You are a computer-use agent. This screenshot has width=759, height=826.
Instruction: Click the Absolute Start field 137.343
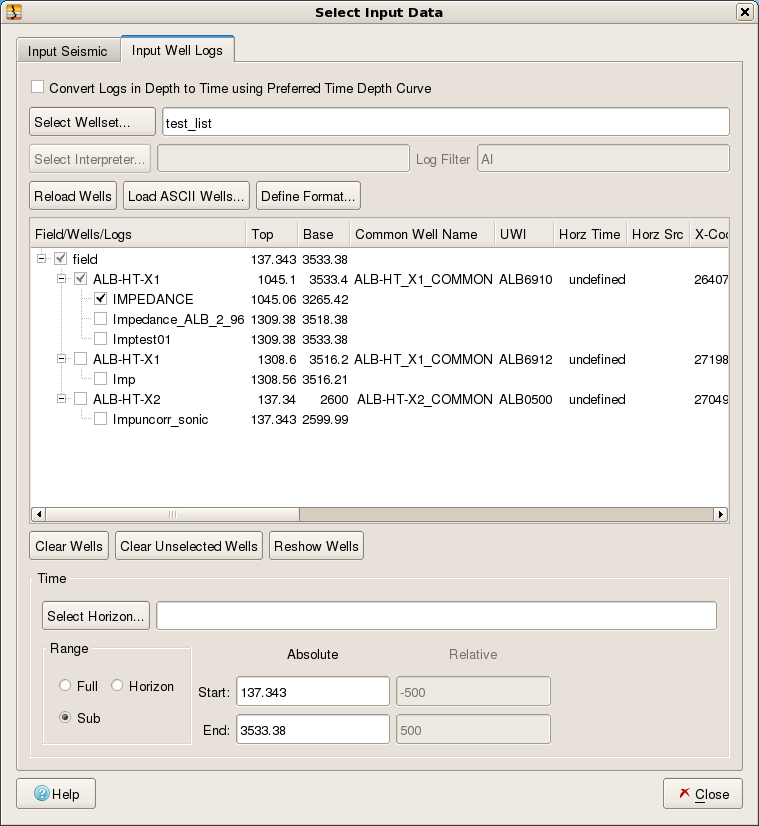(x=313, y=691)
